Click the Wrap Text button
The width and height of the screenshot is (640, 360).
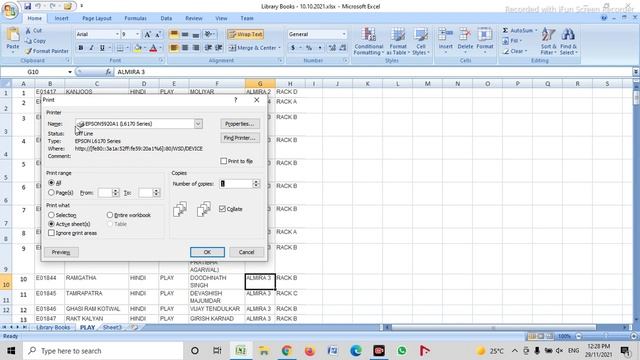pyautogui.click(x=245, y=34)
